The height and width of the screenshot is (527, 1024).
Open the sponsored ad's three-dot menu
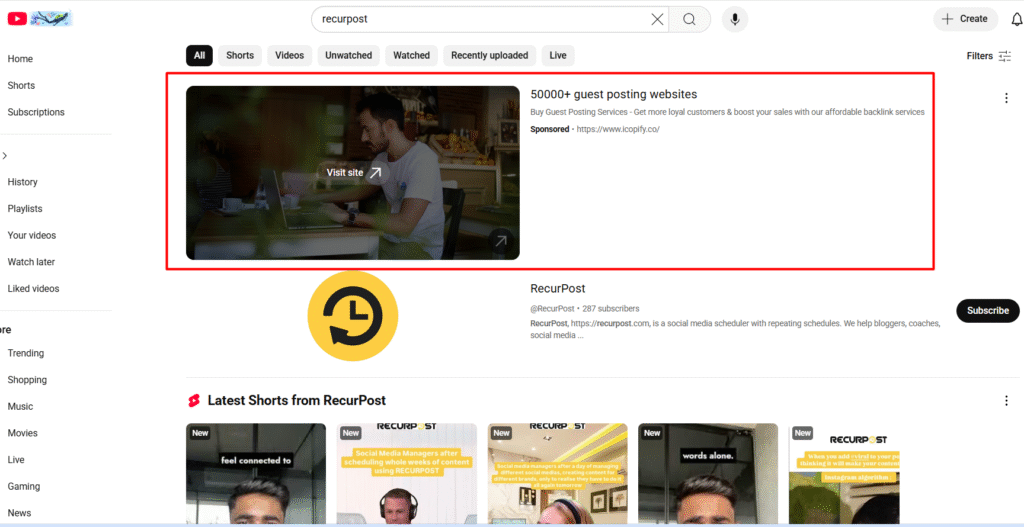(1006, 99)
